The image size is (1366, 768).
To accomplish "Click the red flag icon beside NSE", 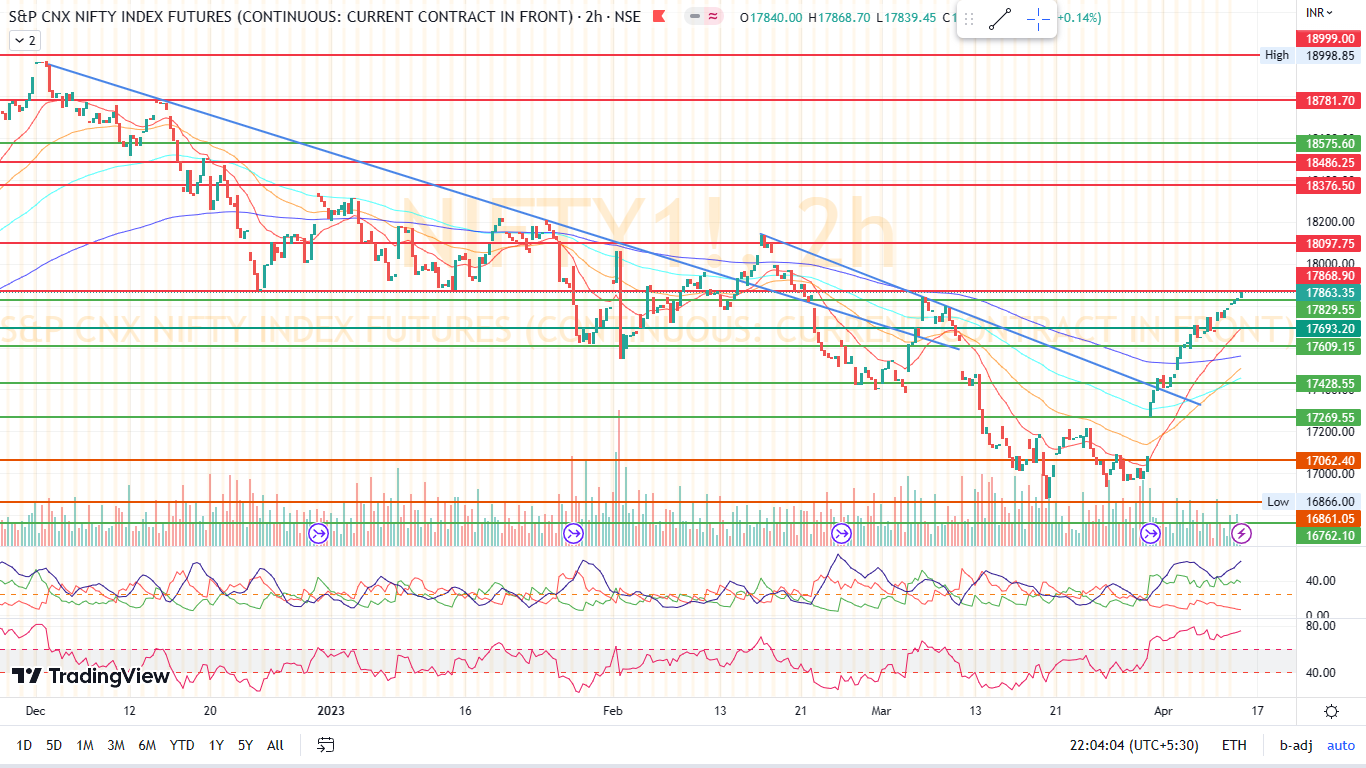I will click(658, 17).
